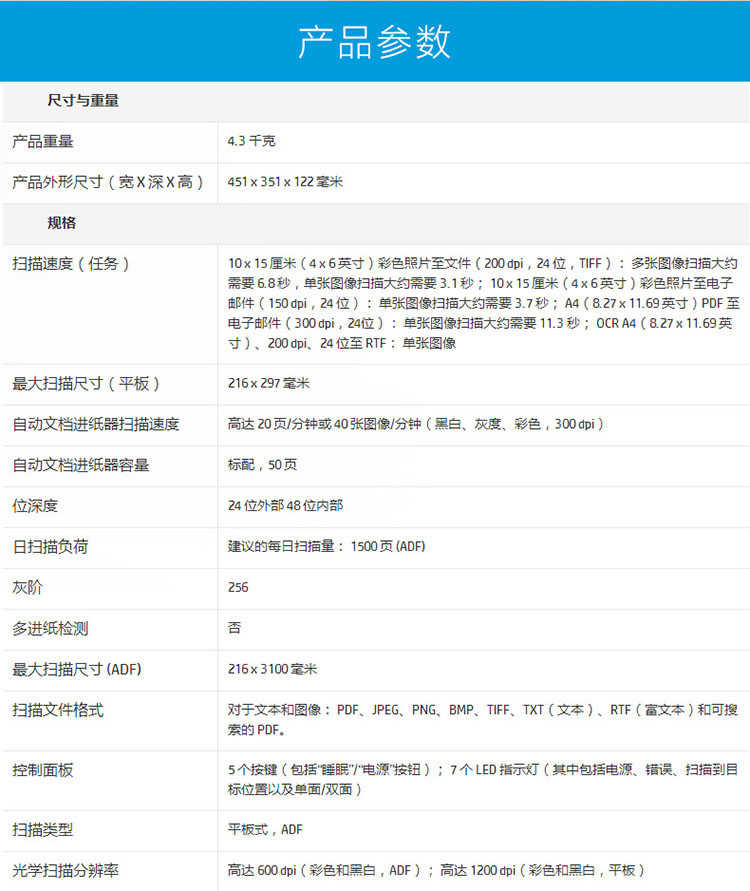Select the 尺寸与重量 section heading
Image resolution: width=750 pixels, height=891 pixels.
[x=83, y=101]
